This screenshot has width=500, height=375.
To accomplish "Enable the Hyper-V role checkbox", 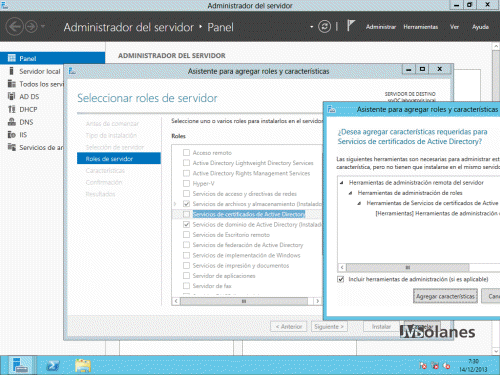I will (186, 183).
